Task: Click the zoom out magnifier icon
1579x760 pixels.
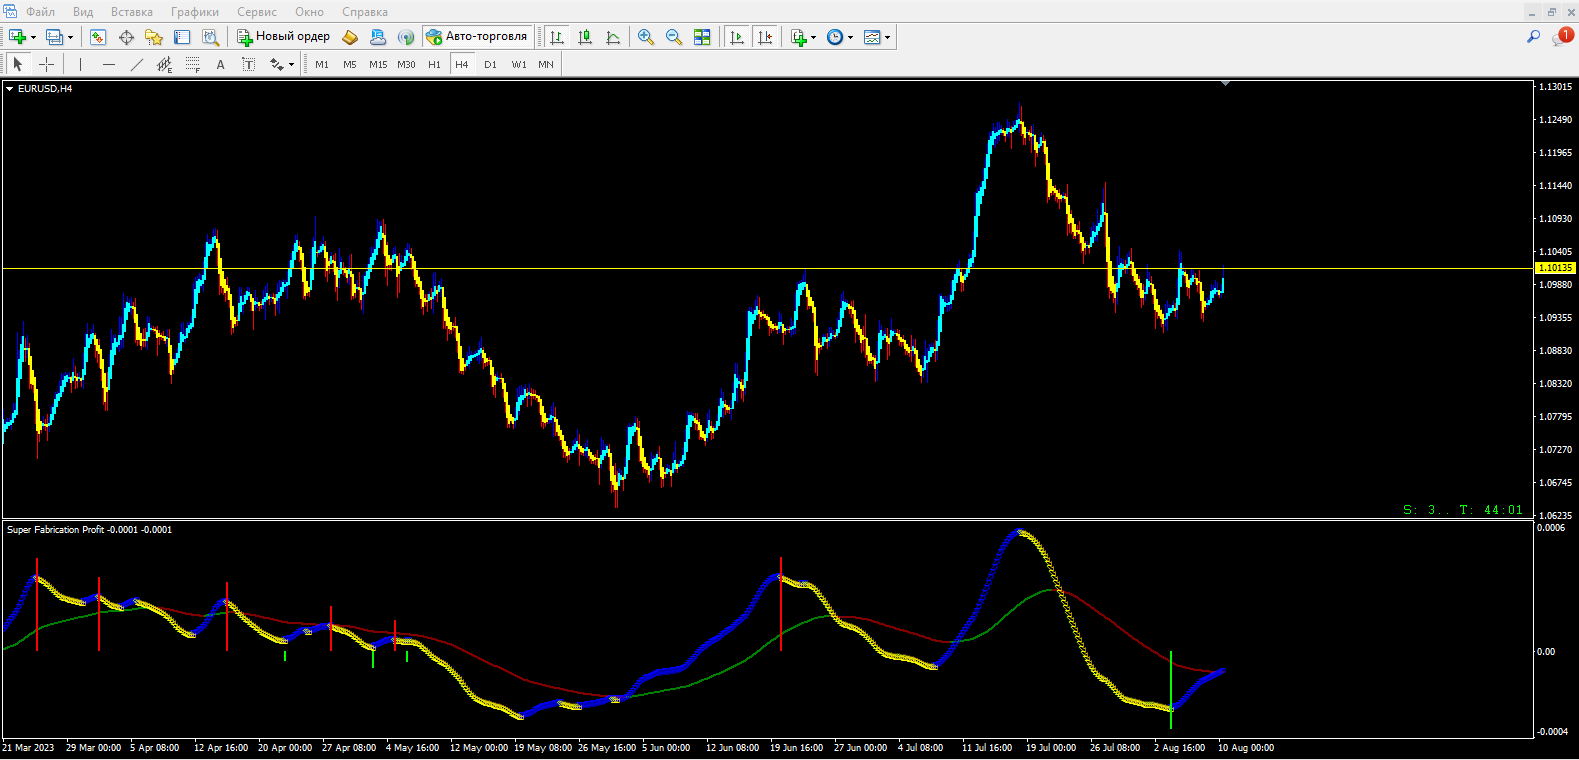Action: [x=674, y=37]
